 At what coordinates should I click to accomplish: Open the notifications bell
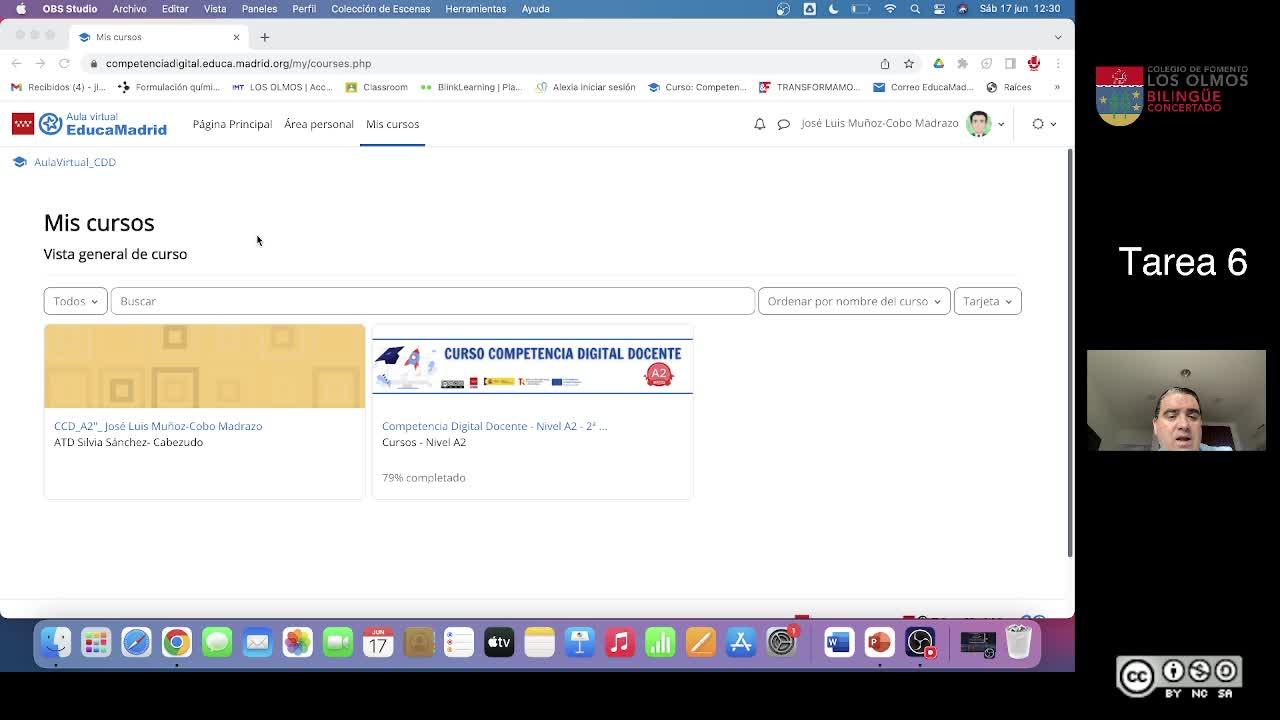(759, 124)
